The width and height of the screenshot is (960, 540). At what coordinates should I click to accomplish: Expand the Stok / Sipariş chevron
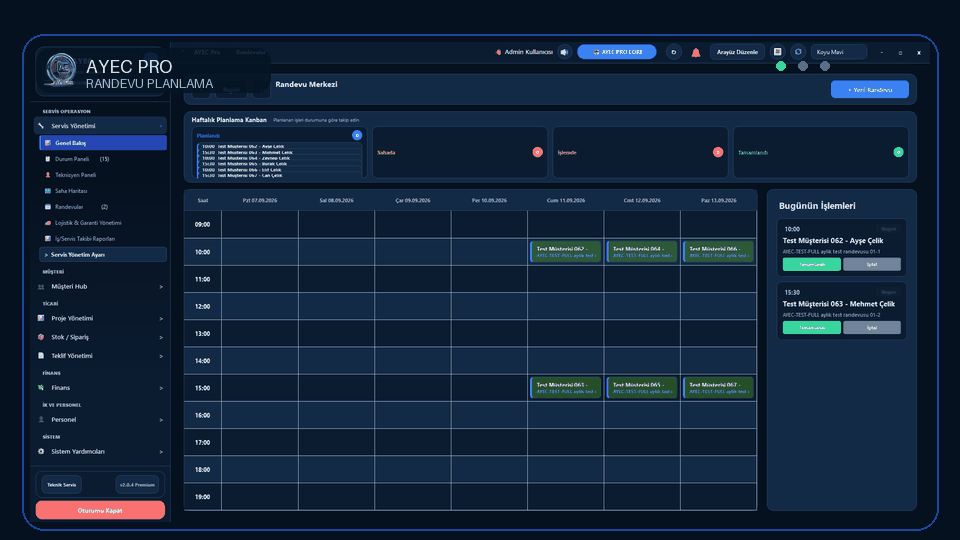point(161,337)
